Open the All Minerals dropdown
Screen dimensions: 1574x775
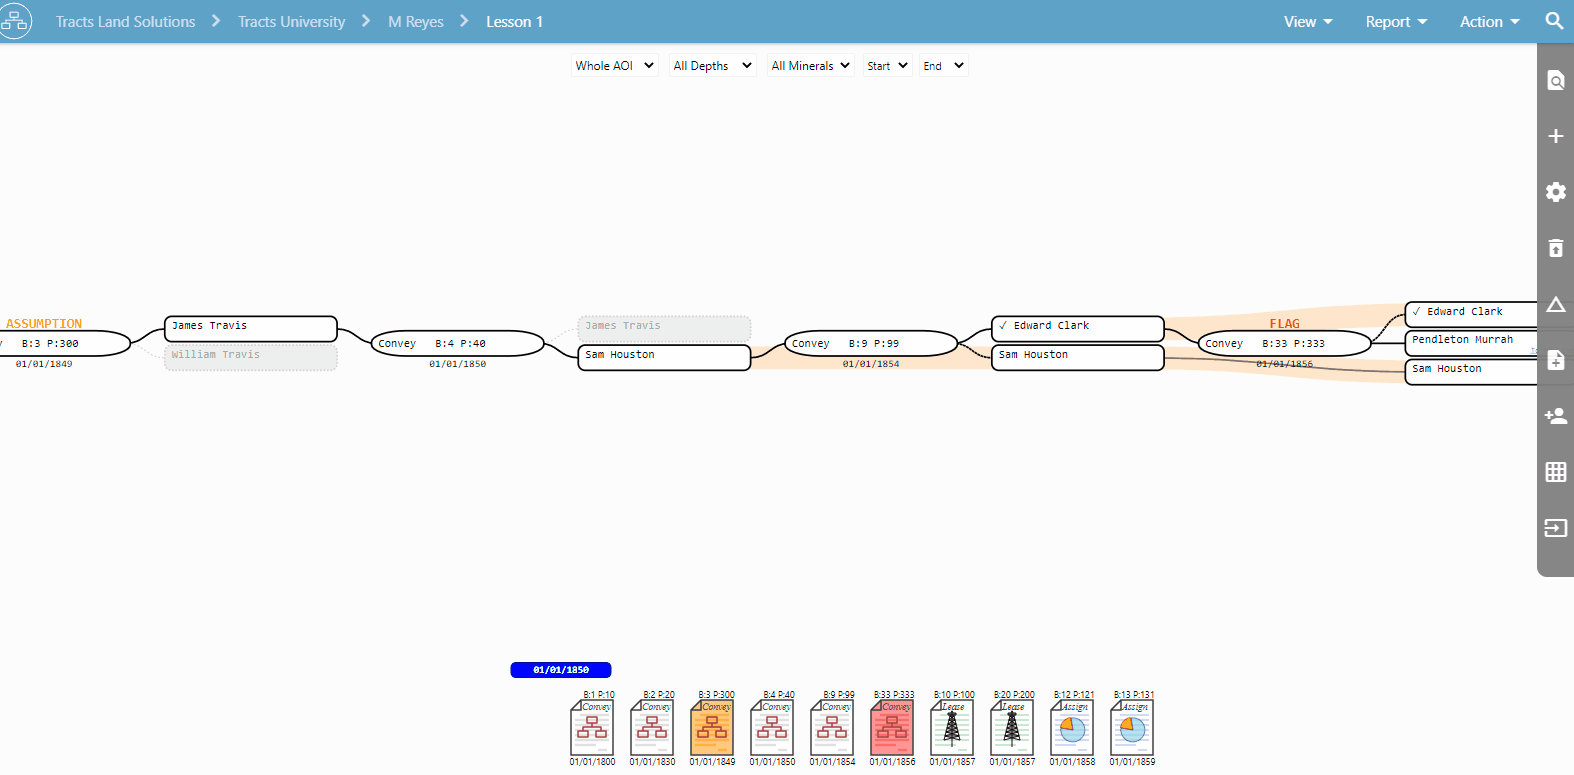point(810,66)
